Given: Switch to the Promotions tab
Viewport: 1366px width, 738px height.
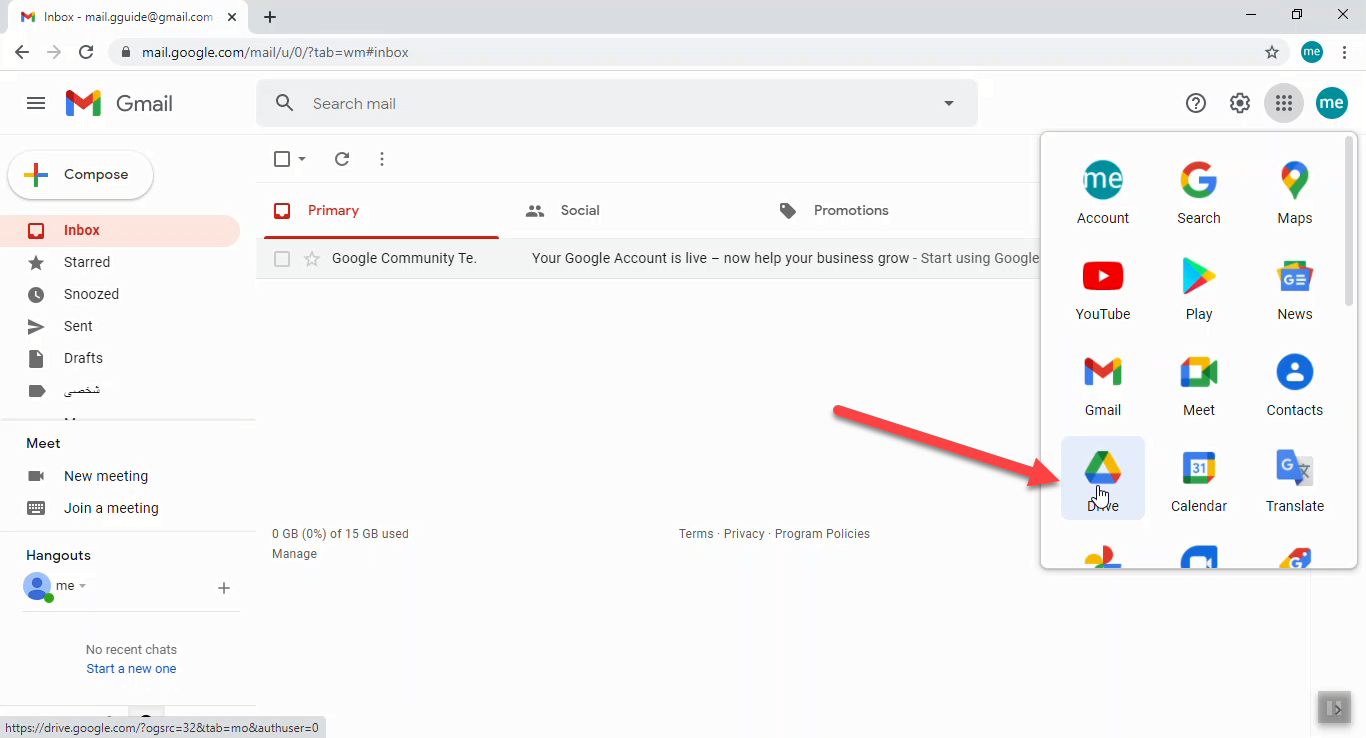Looking at the screenshot, I should click(850, 210).
